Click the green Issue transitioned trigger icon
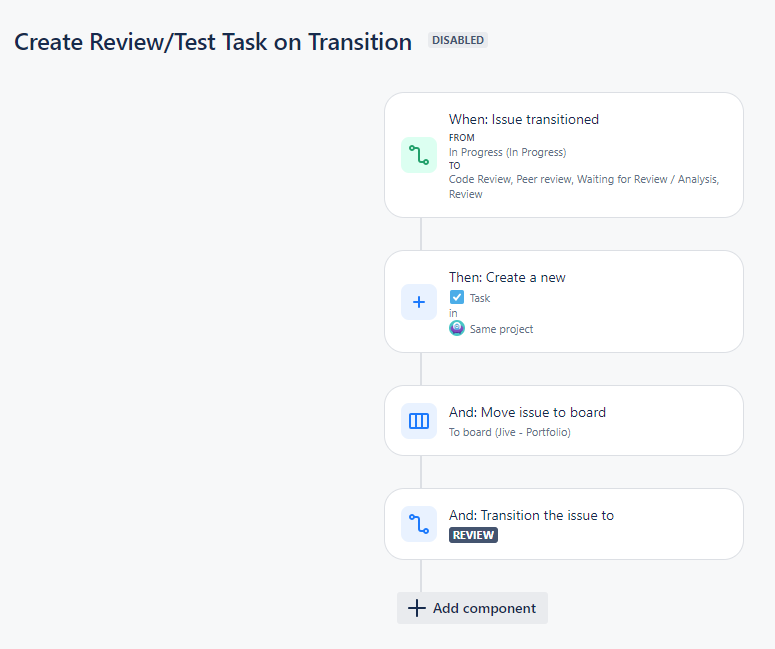The width and height of the screenshot is (775, 649). click(x=419, y=155)
